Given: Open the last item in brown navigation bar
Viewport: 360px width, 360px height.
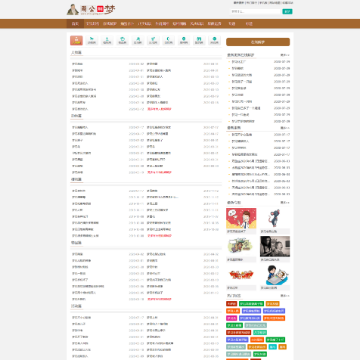Looking at the screenshot, I should click(x=249, y=24).
